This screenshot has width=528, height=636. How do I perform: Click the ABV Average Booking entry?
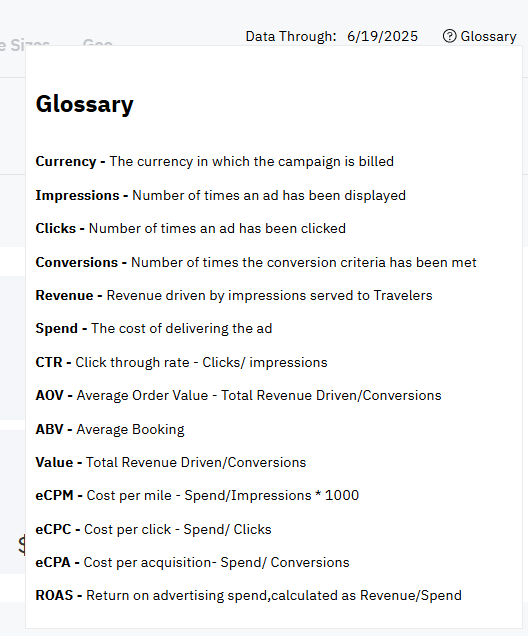coord(110,429)
